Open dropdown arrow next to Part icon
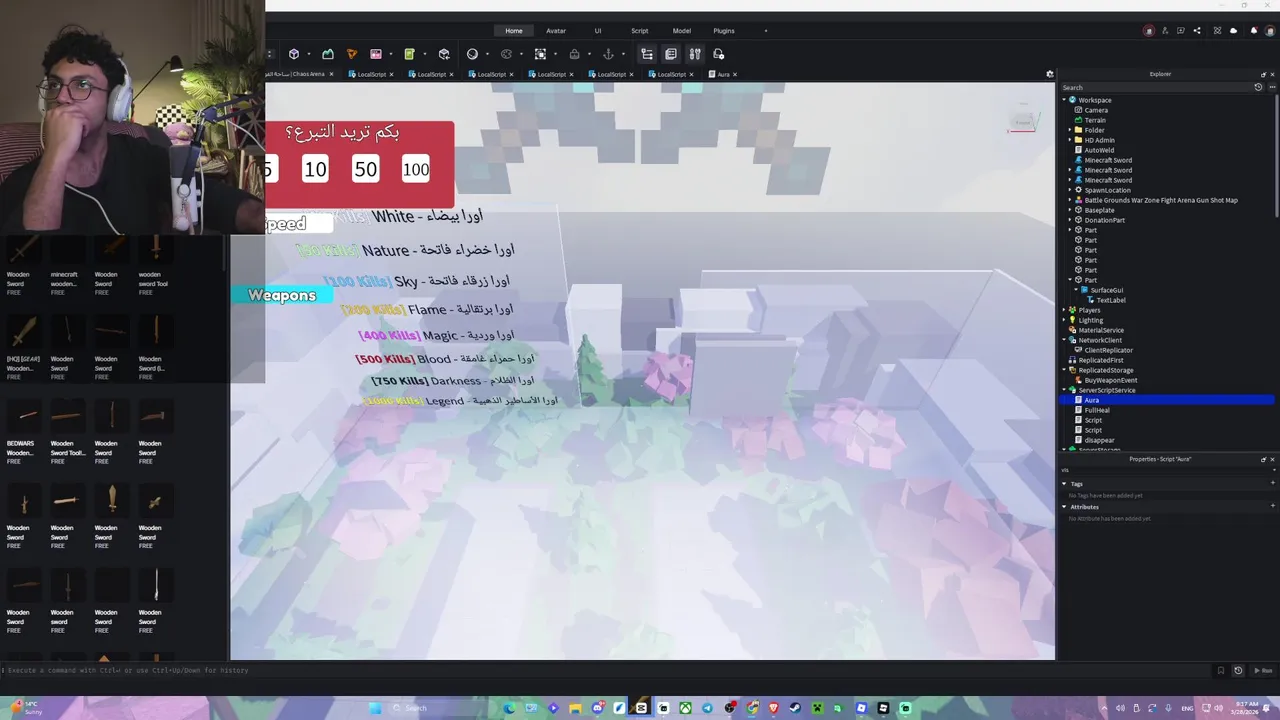The width and height of the screenshot is (1280, 720). (x=308, y=54)
